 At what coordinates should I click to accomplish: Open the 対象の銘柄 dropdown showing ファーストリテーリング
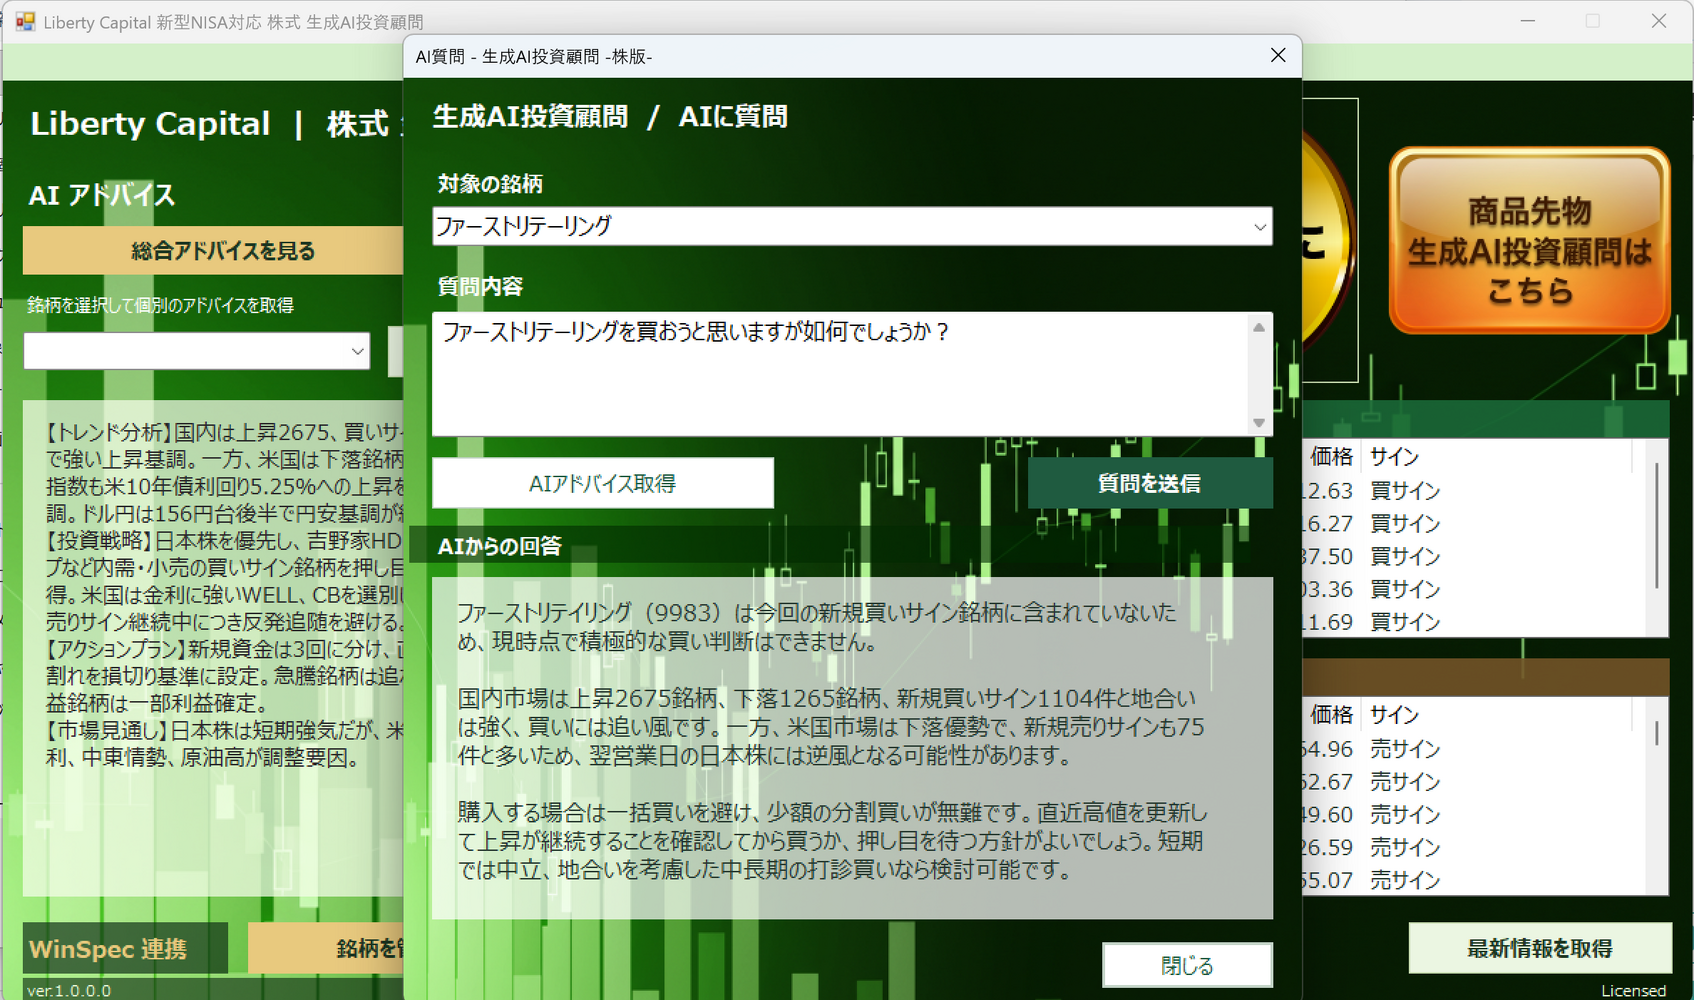click(852, 226)
